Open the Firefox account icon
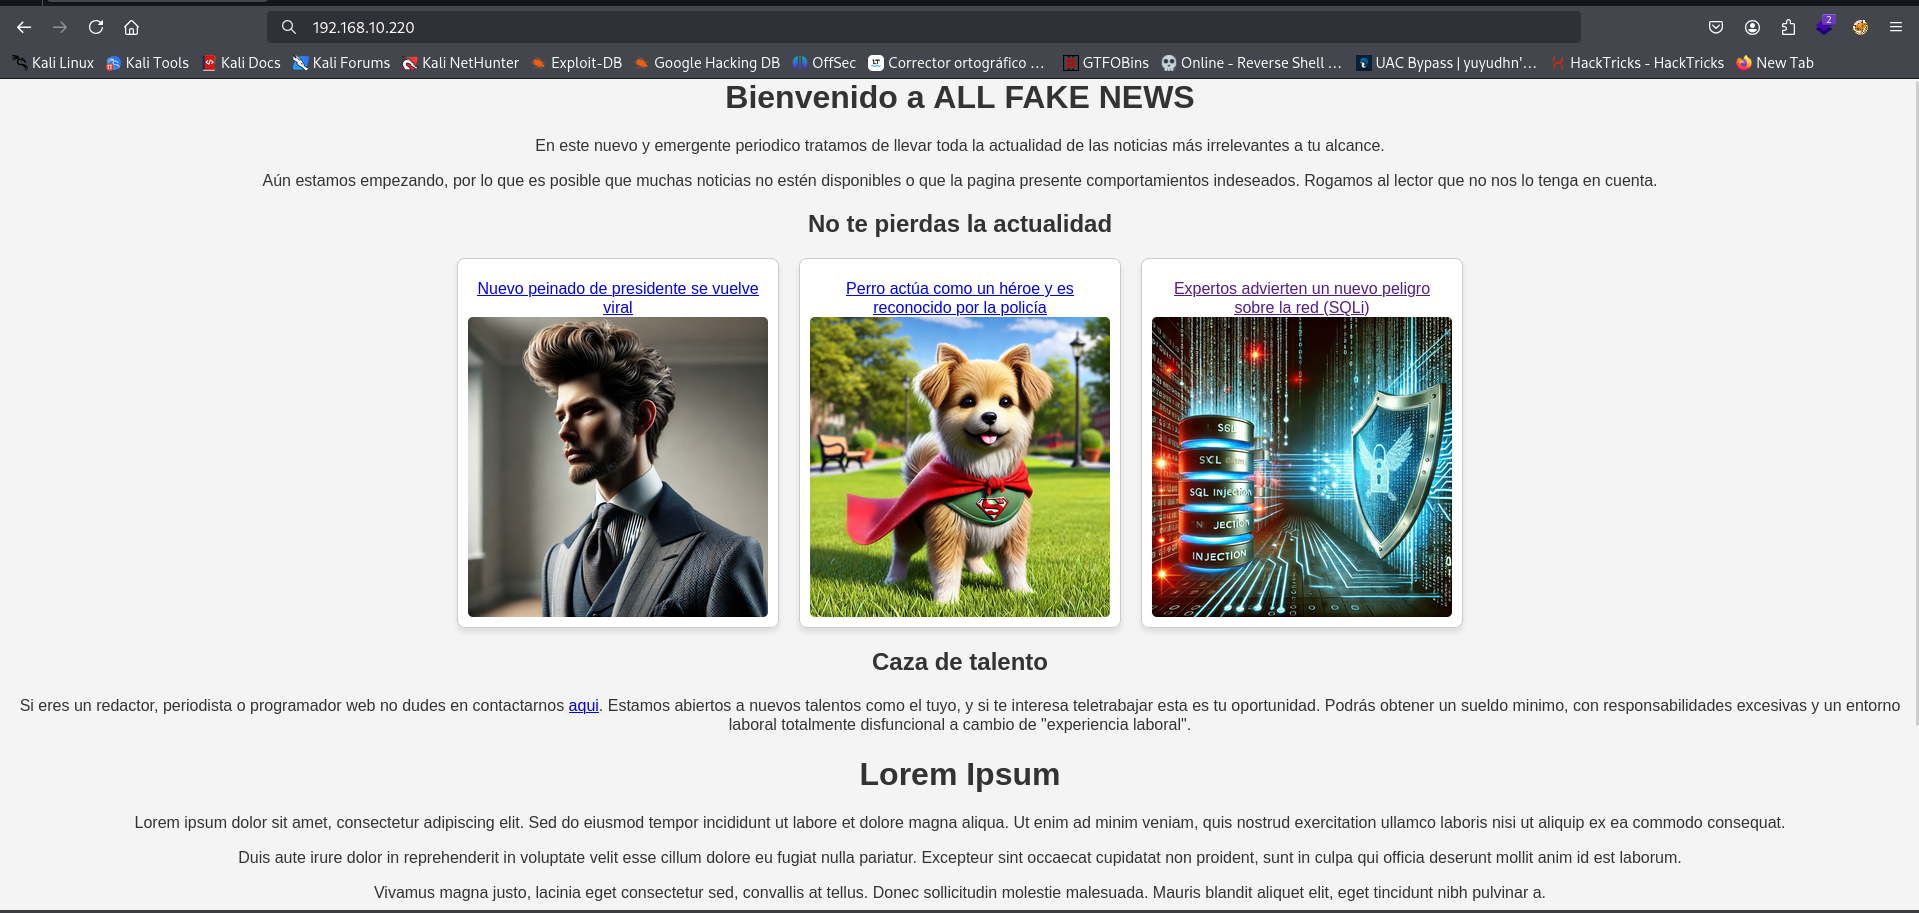Screen dimensions: 1919x913 pyautogui.click(x=1752, y=27)
